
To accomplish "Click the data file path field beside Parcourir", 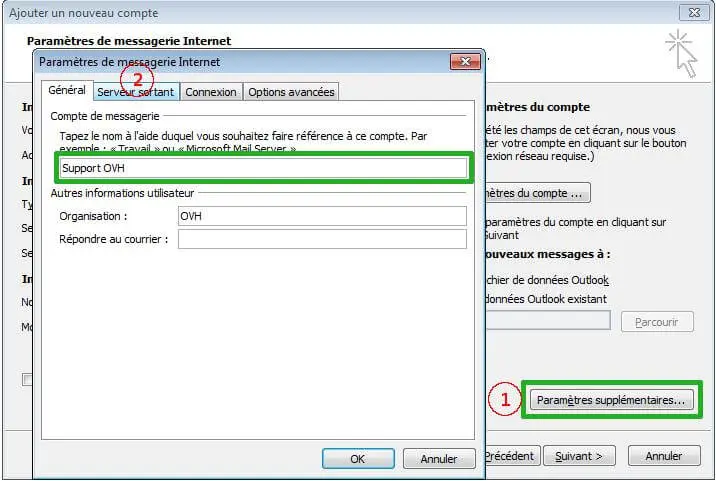I will click(x=548, y=321).
